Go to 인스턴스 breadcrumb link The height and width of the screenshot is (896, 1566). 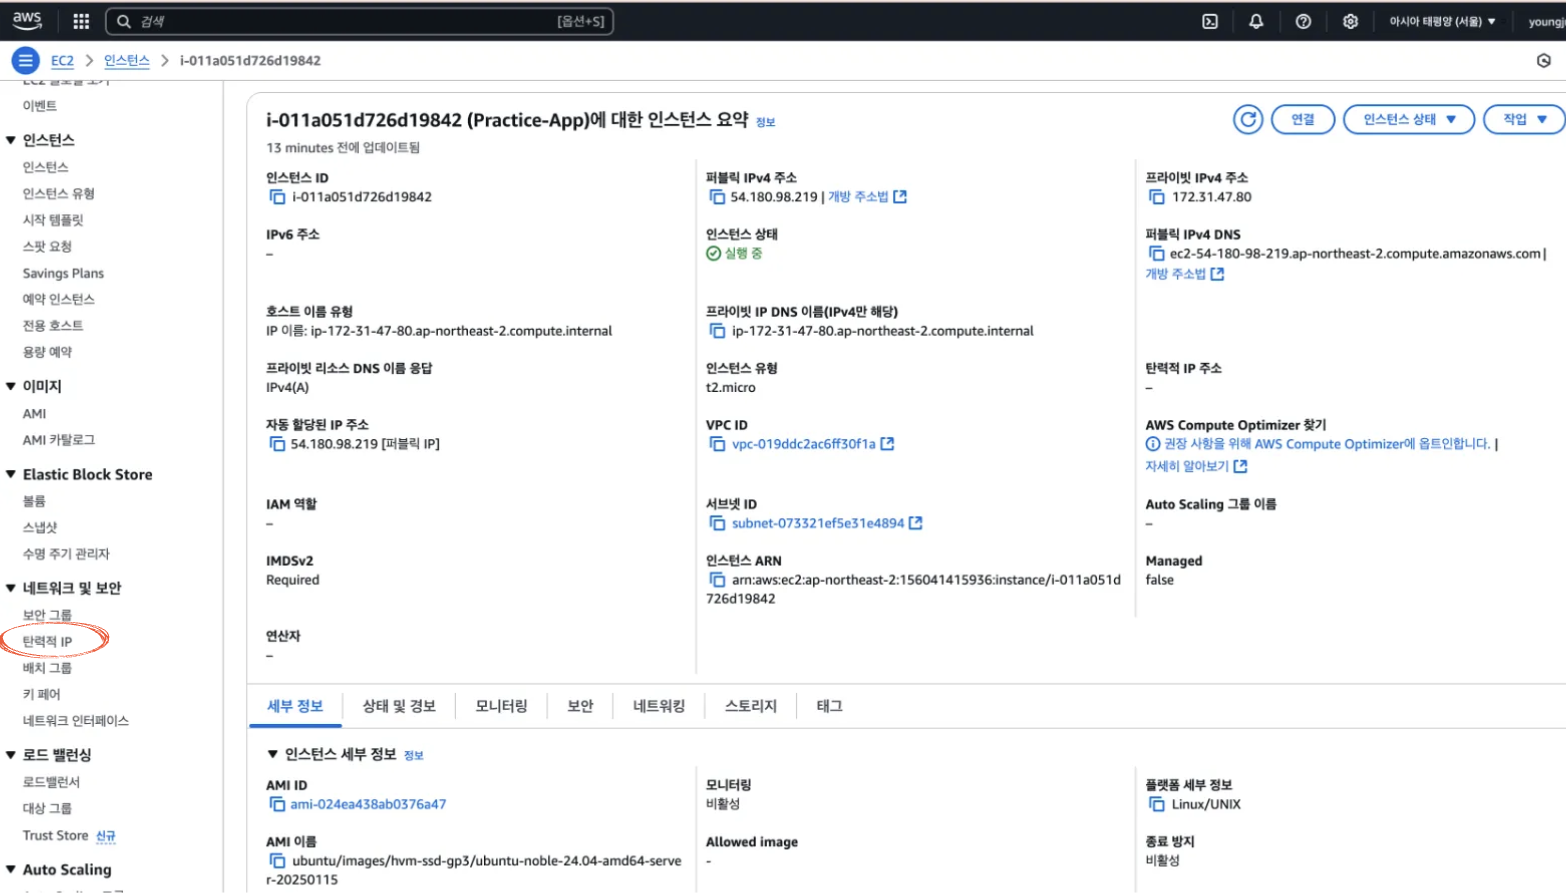coord(127,61)
